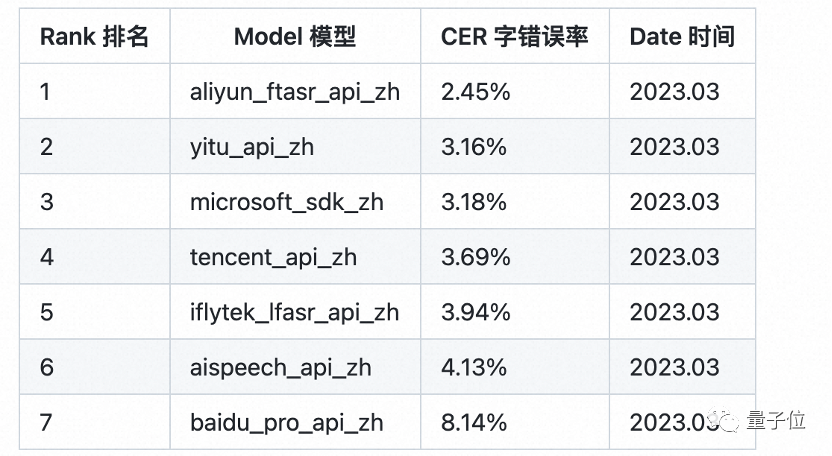This screenshot has width=832, height=456.
Task: Click the 4.13% error rate cell
Action: click(474, 367)
